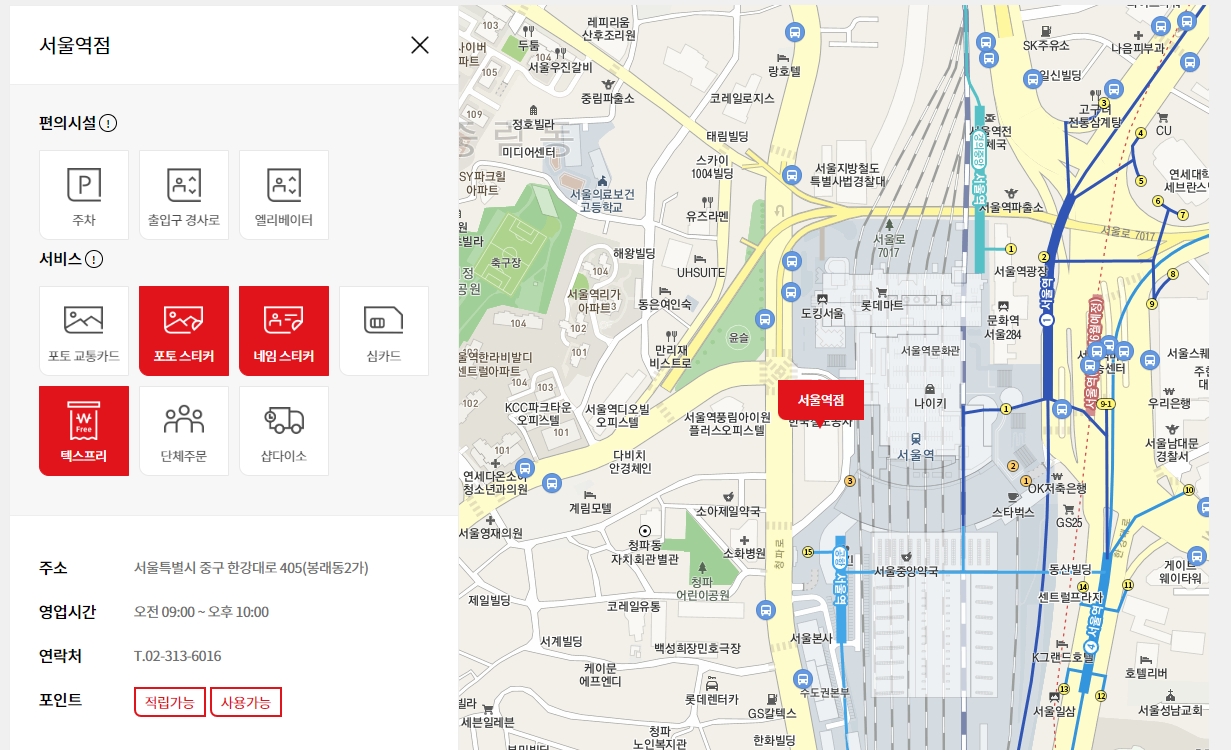1231x750 pixels.
Task: Click the 백성희장민호극장 theater label
Action: (697, 649)
